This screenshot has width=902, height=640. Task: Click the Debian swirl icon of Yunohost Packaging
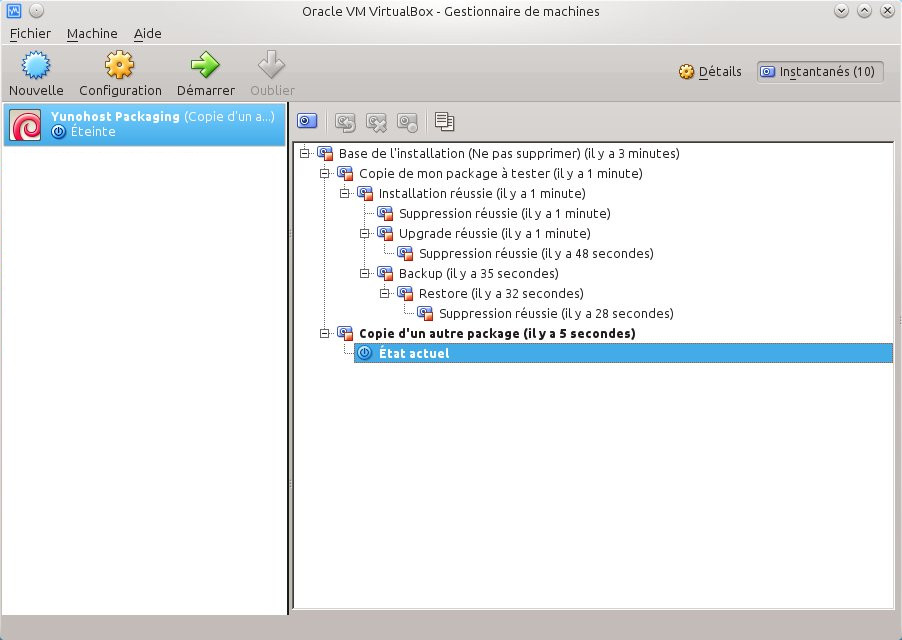(25, 124)
